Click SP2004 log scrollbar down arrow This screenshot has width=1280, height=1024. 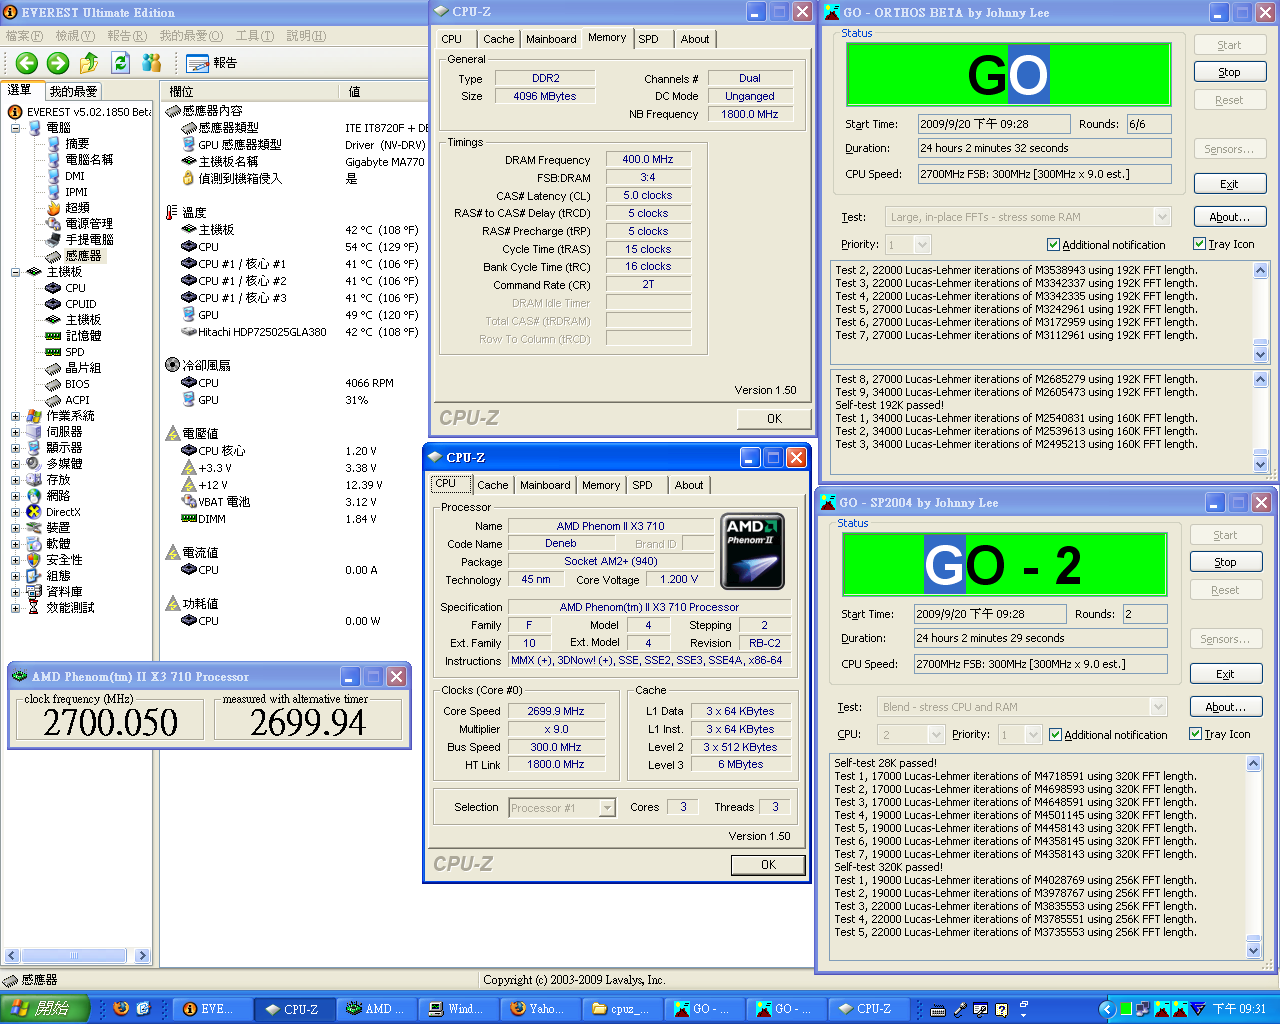(1254, 950)
